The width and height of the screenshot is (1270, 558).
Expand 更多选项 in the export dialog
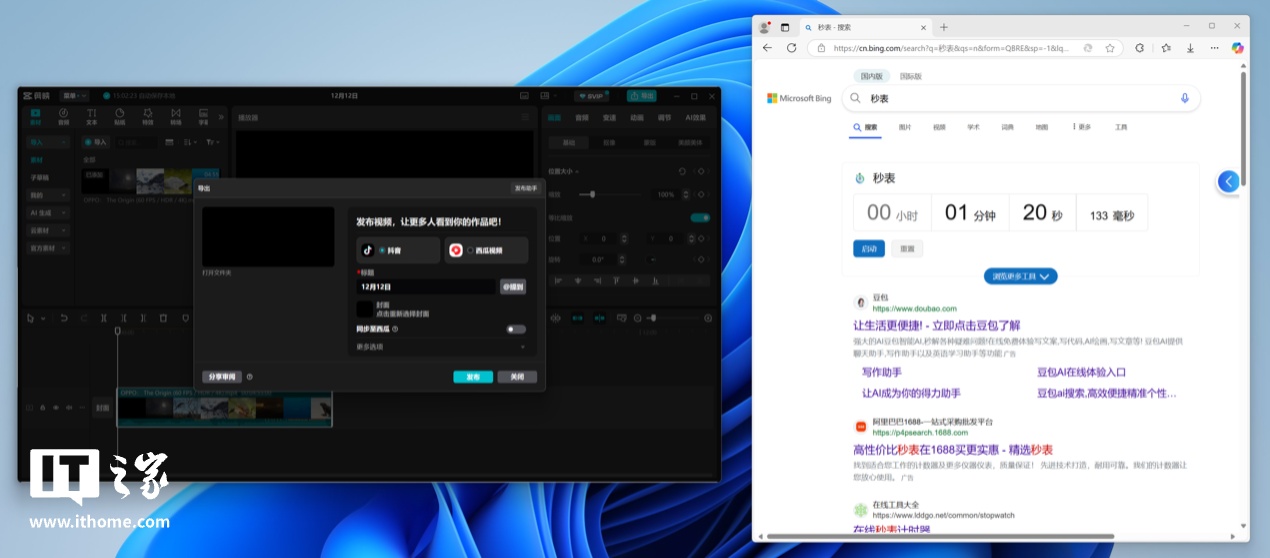tap(440, 347)
